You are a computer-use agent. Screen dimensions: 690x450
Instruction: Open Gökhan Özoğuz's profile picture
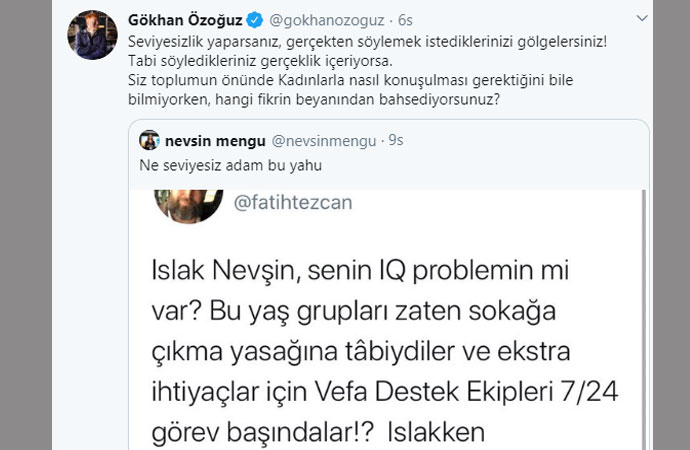click(x=86, y=36)
